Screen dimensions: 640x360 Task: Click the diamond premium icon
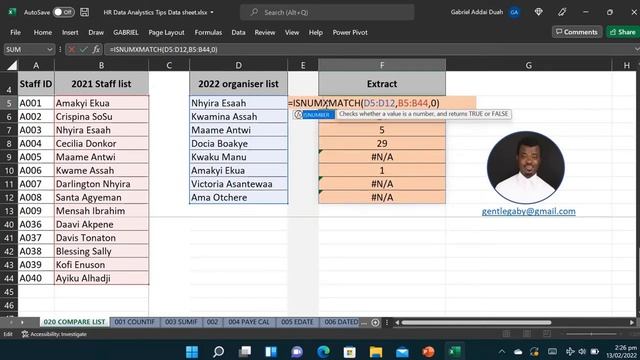pyautogui.click(x=538, y=12)
